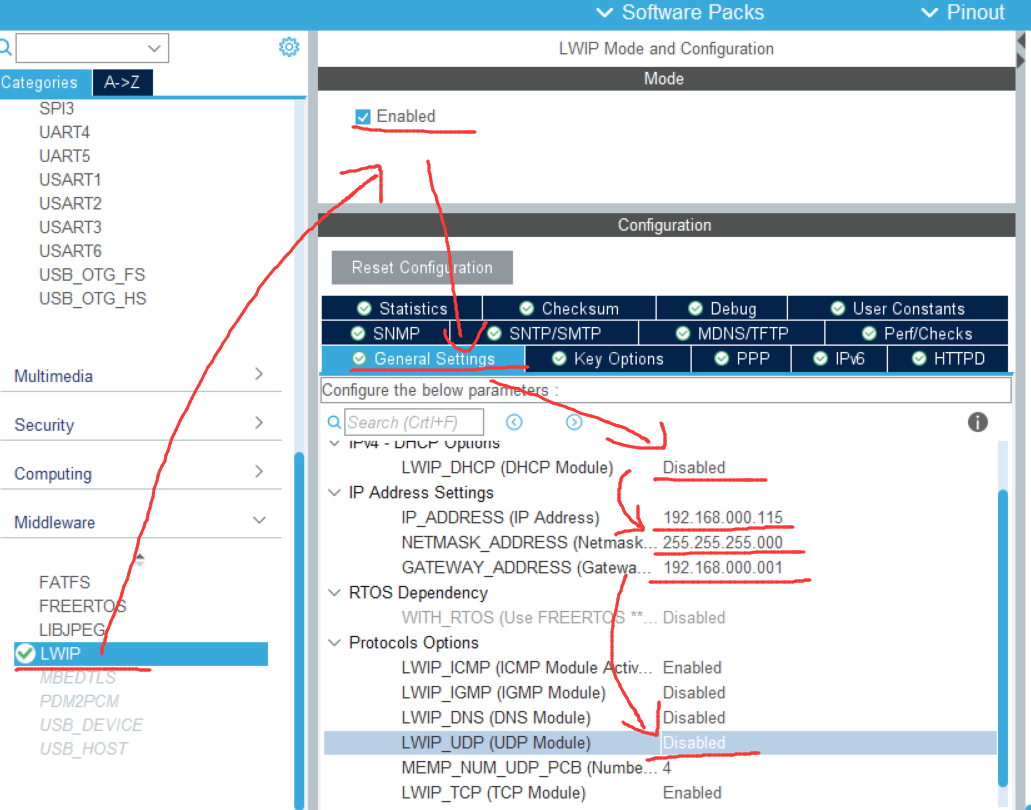The width and height of the screenshot is (1031, 810).
Task: Click the categories list vertical scrollbar
Action: pyautogui.click(x=299, y=631)
